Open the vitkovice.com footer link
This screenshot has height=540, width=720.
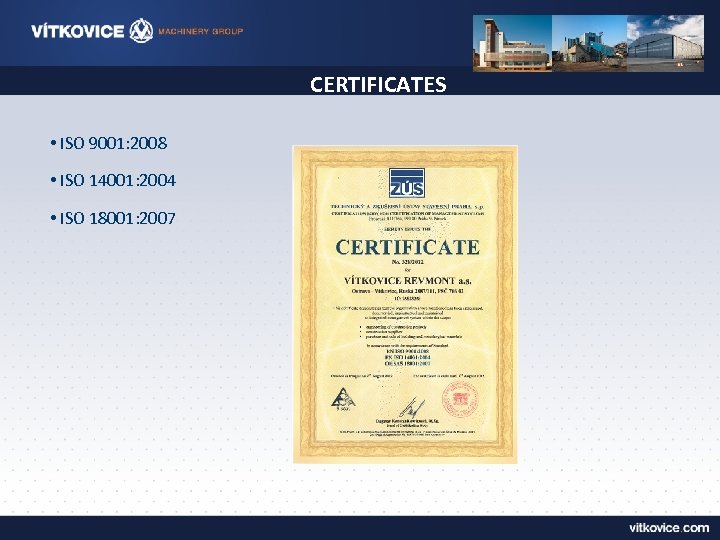click(669, 528)
